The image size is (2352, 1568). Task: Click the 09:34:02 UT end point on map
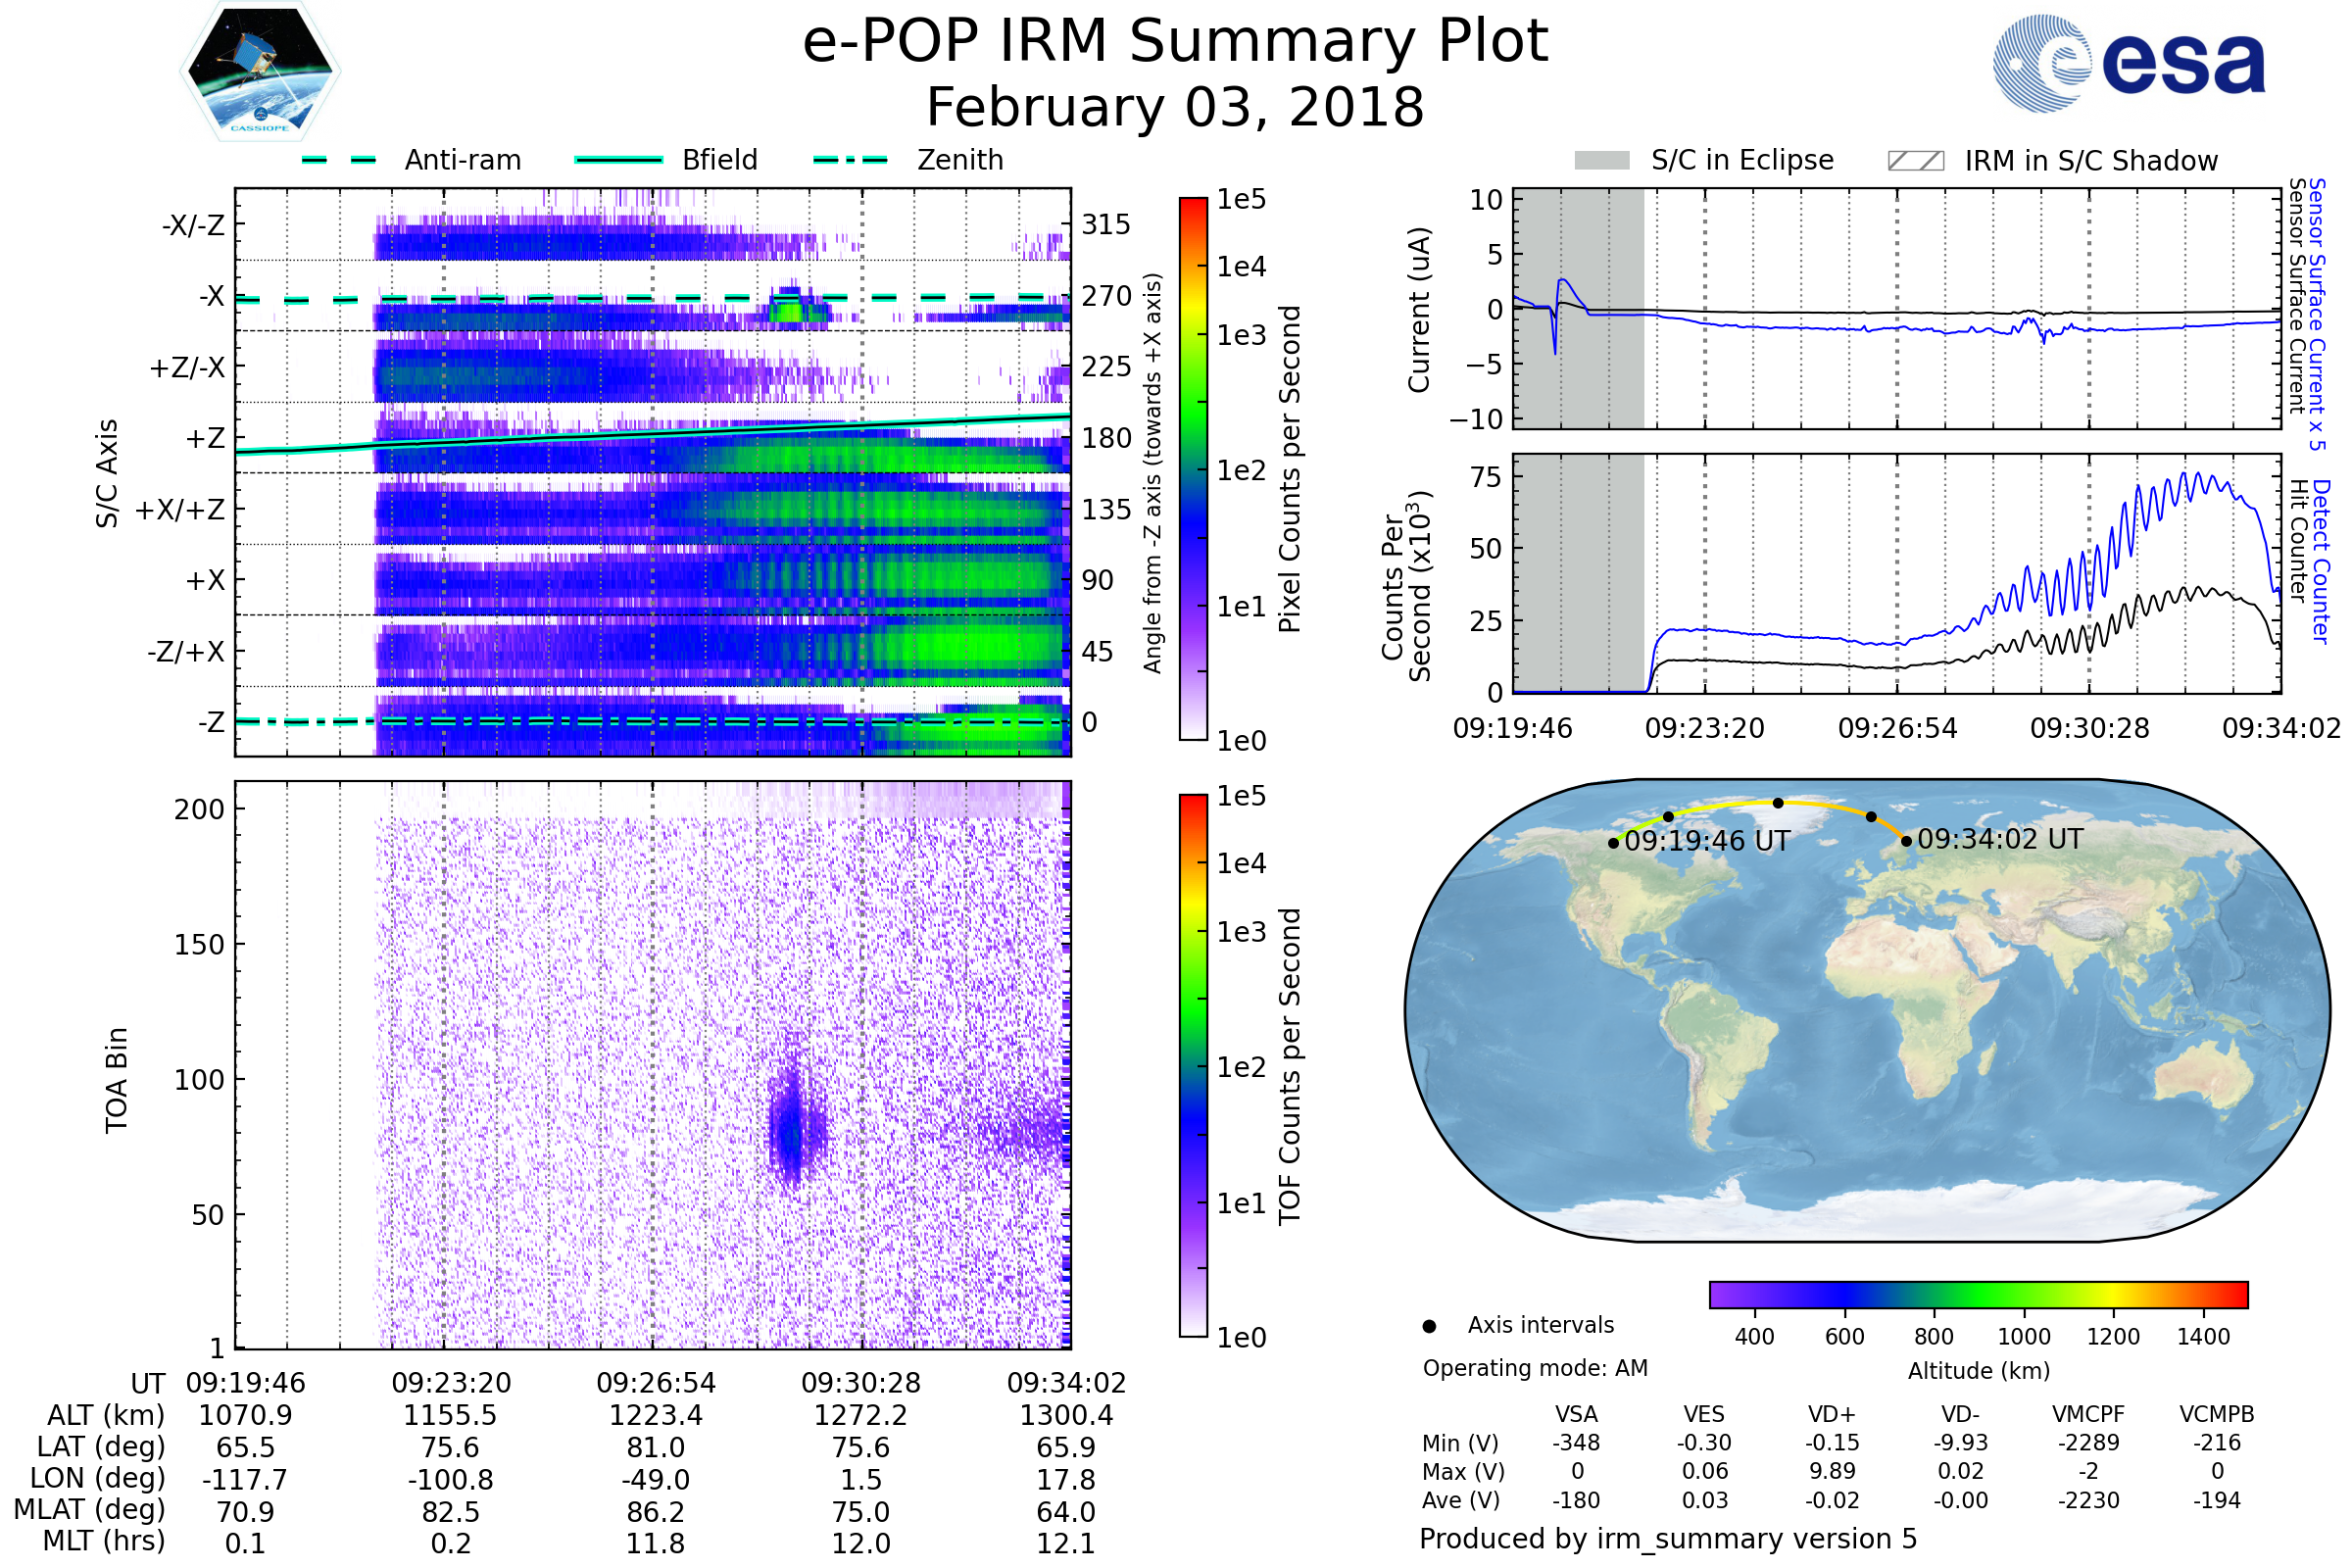click(1906, 841)
